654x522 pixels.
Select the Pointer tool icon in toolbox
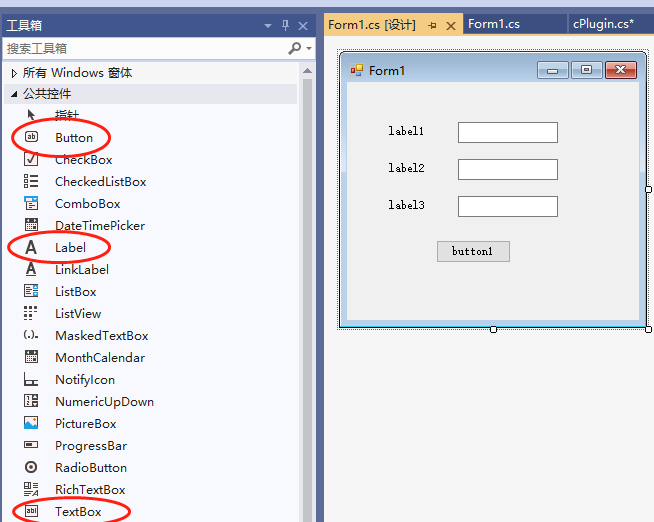[x=31, y=115]
